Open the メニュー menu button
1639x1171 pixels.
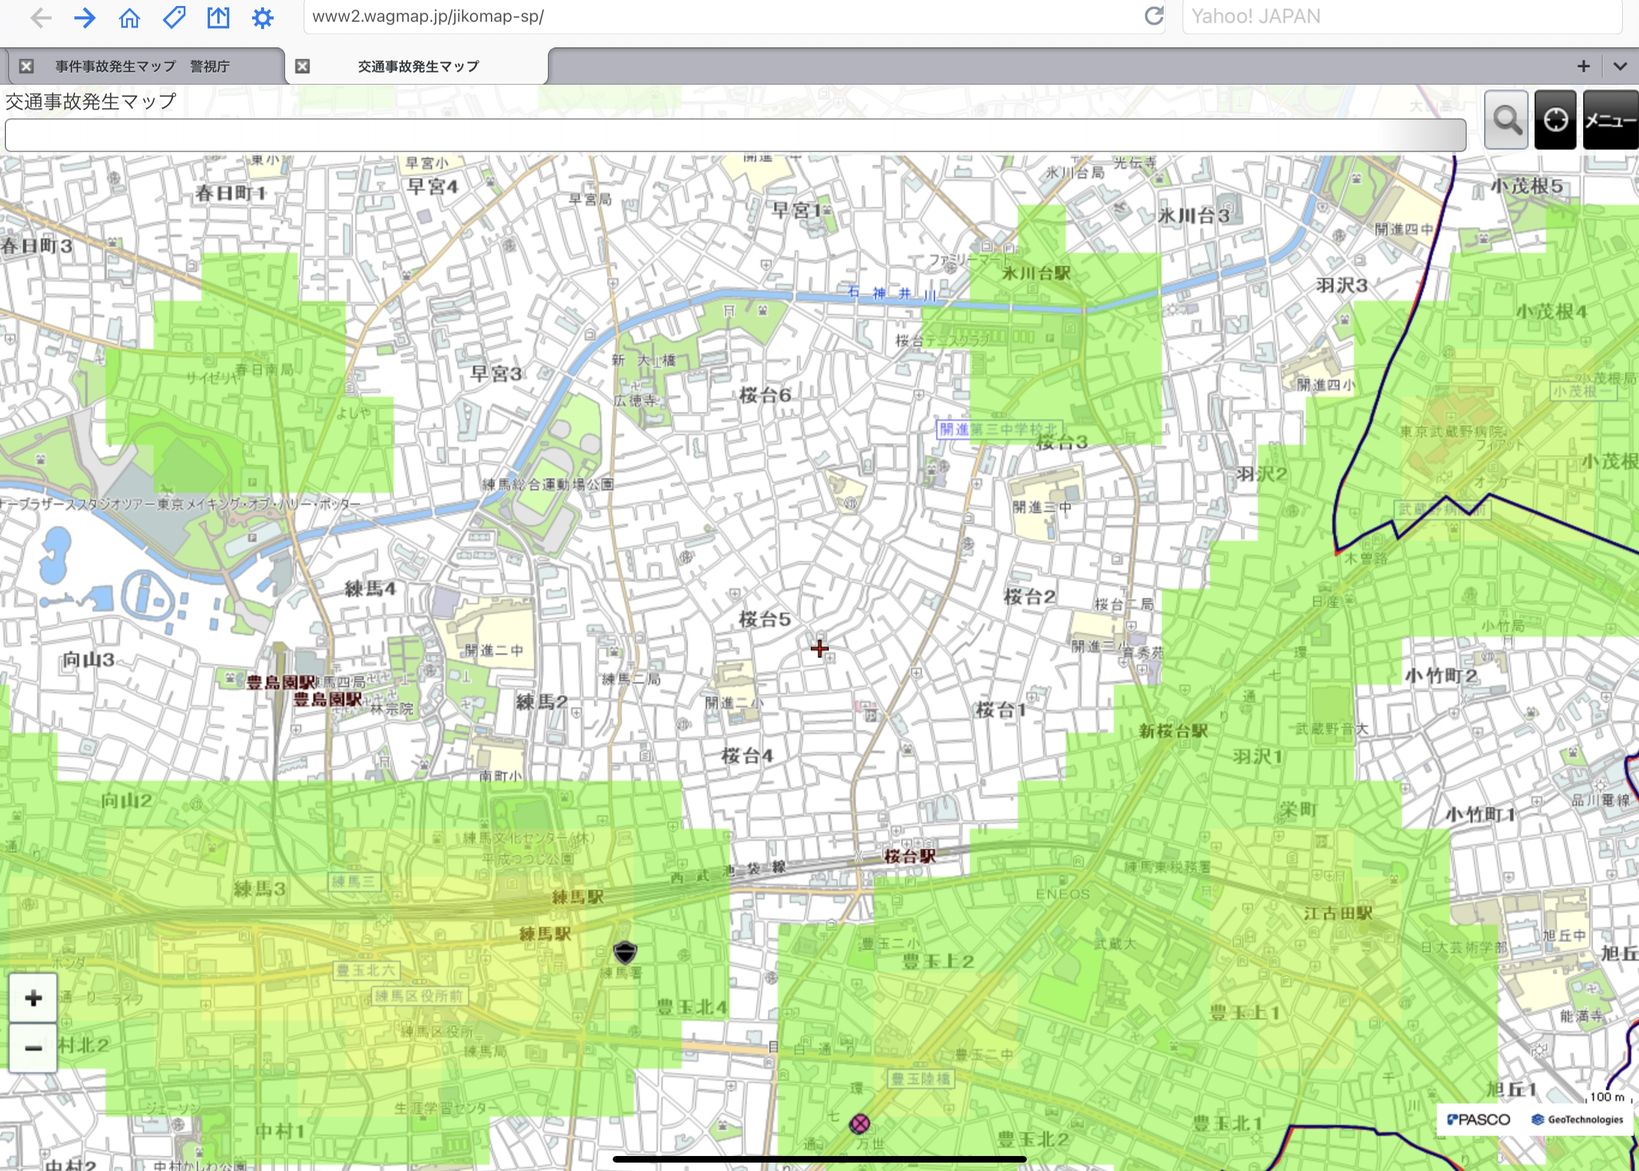(1610, 120)
